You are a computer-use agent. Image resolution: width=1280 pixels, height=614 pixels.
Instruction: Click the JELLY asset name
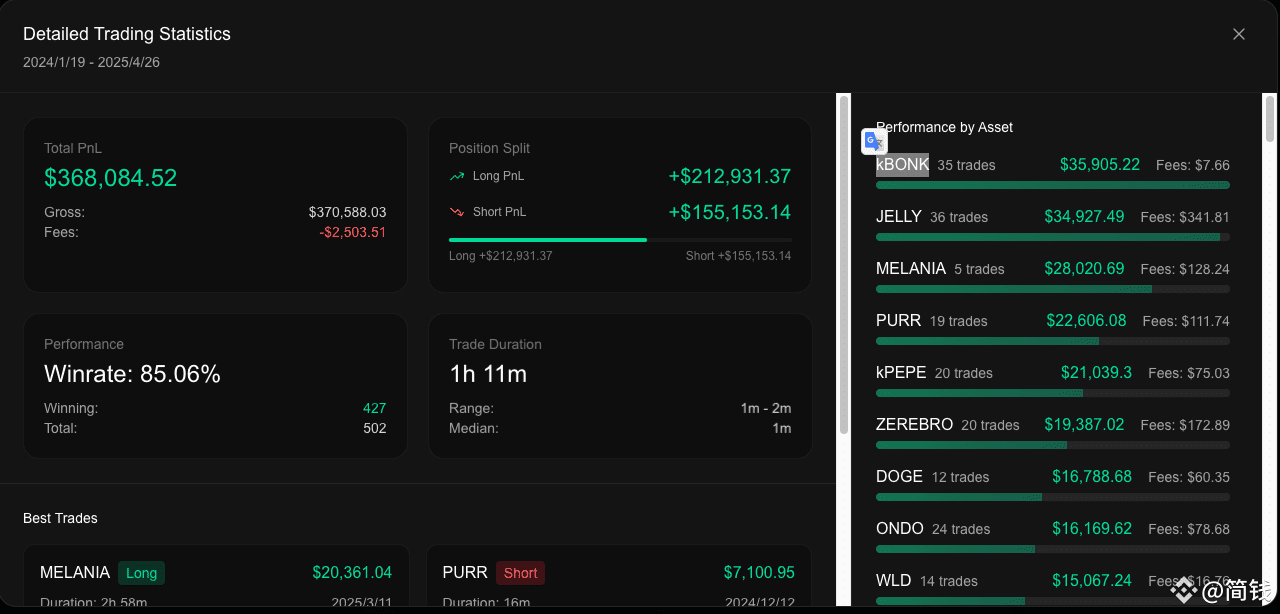899,217
